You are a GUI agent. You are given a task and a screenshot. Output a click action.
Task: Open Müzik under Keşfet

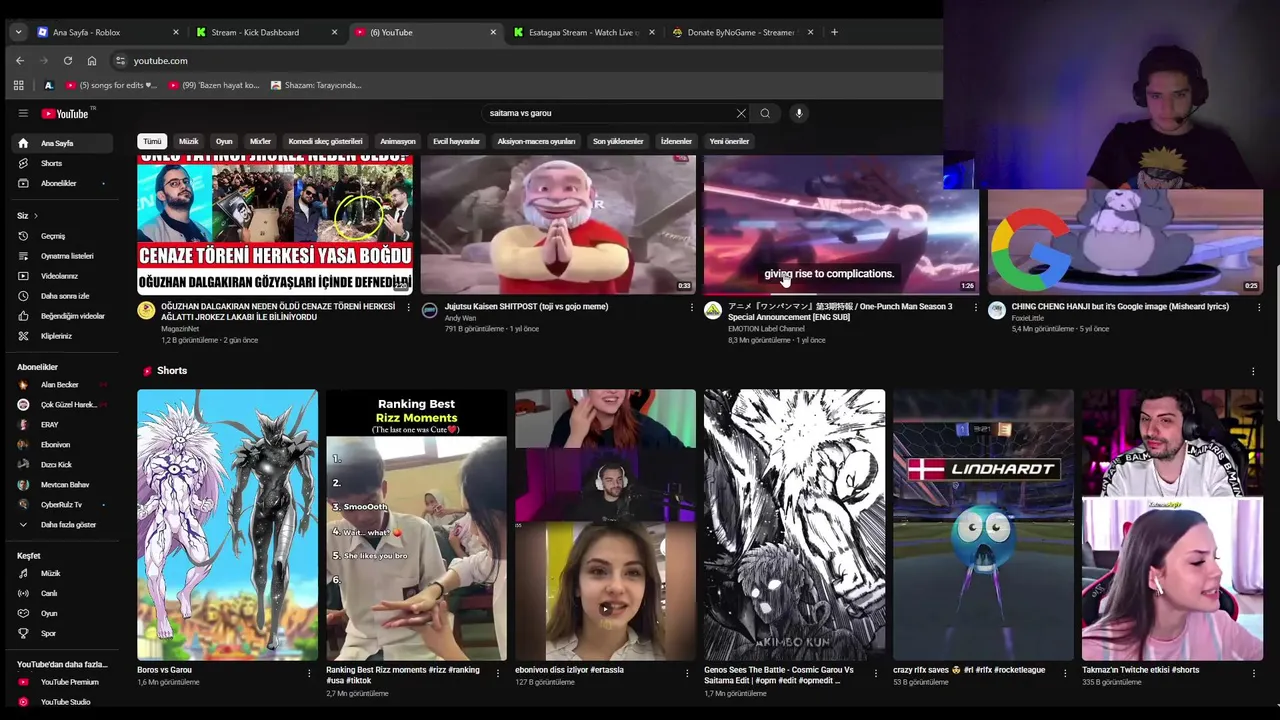coord(62,573)
